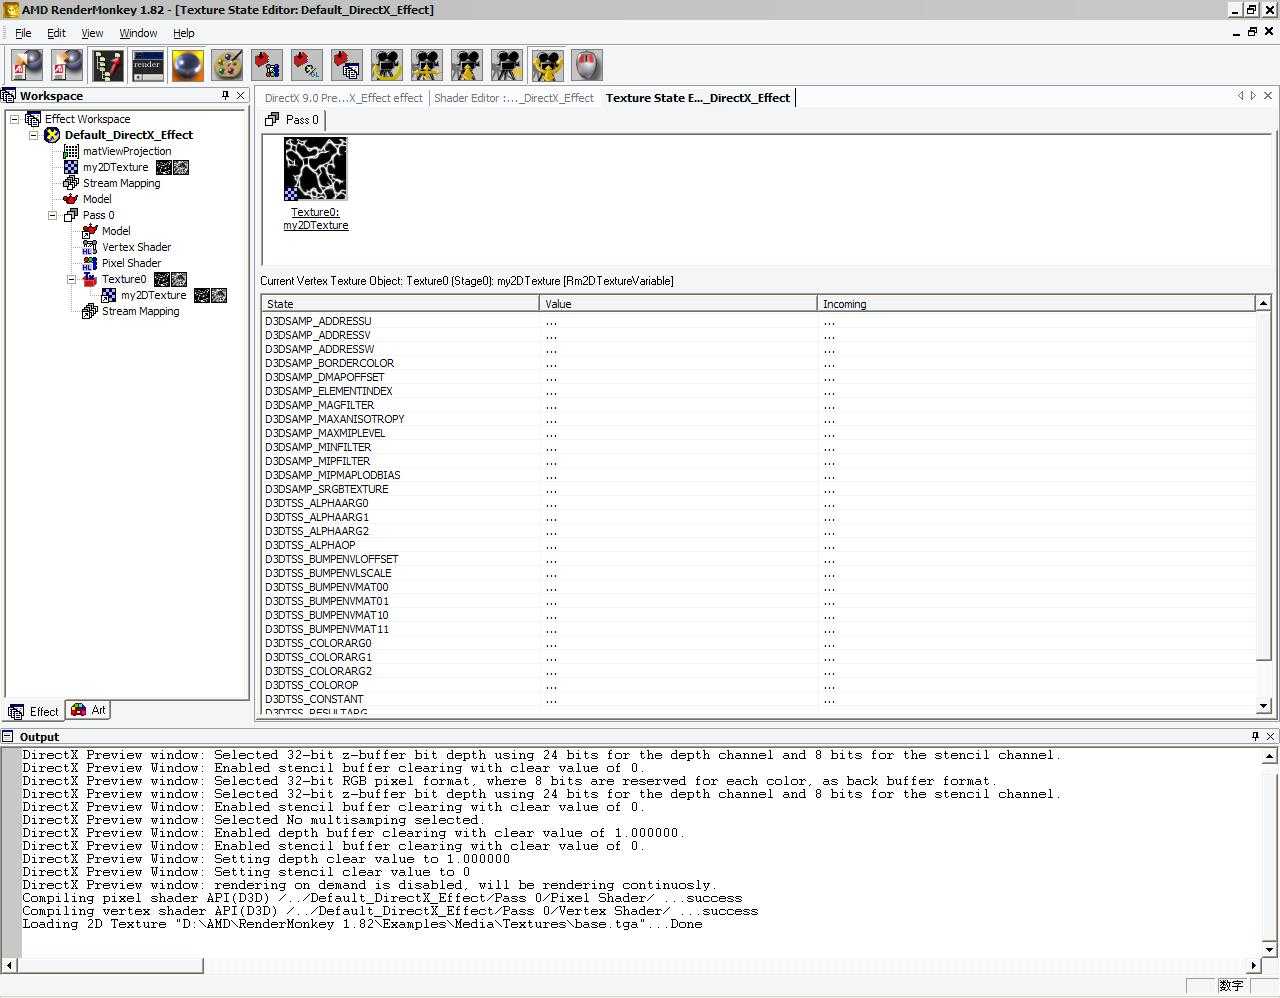The image size is (1280, 998).
Task: Click the Value column header
Action: [678, 303]
